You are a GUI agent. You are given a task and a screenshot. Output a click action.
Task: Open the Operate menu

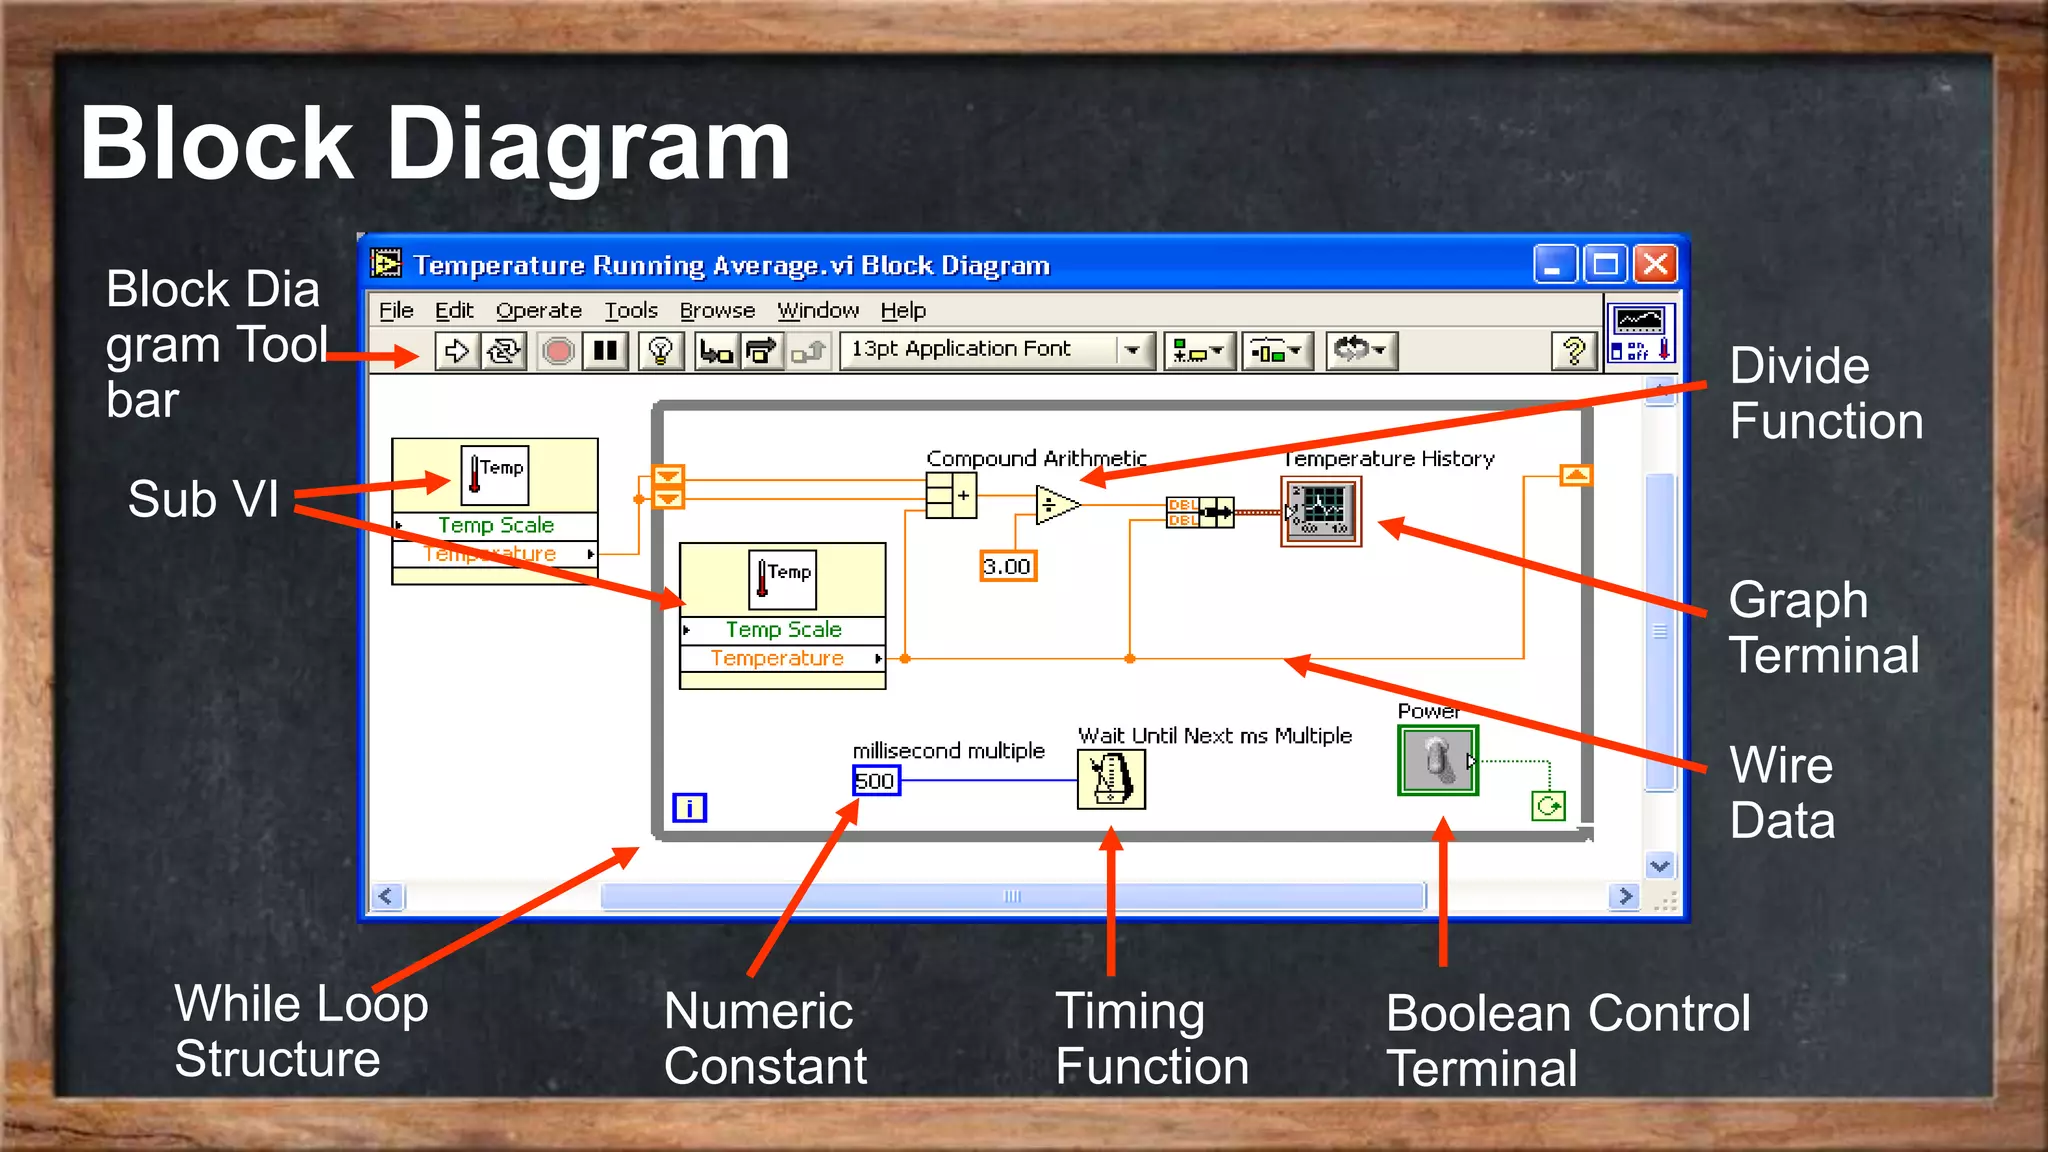coord(538,310)
